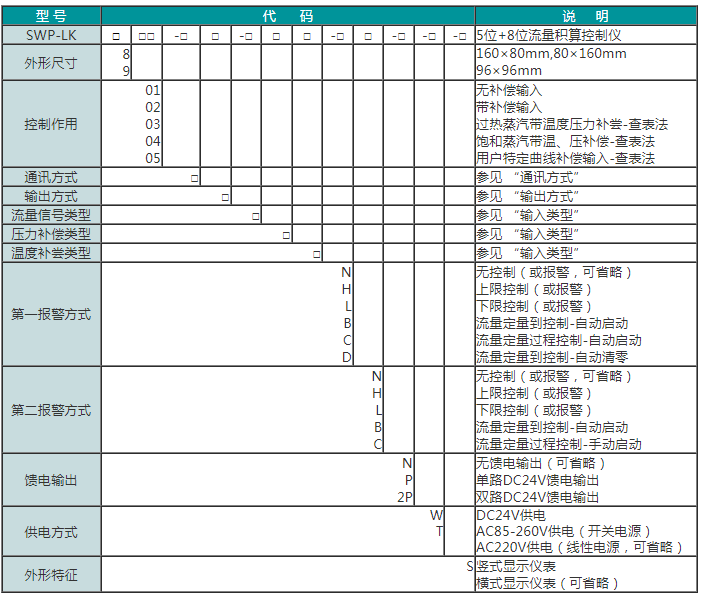Click the '代 码' header cell
The image size is (701, 595).
[288, 16]
